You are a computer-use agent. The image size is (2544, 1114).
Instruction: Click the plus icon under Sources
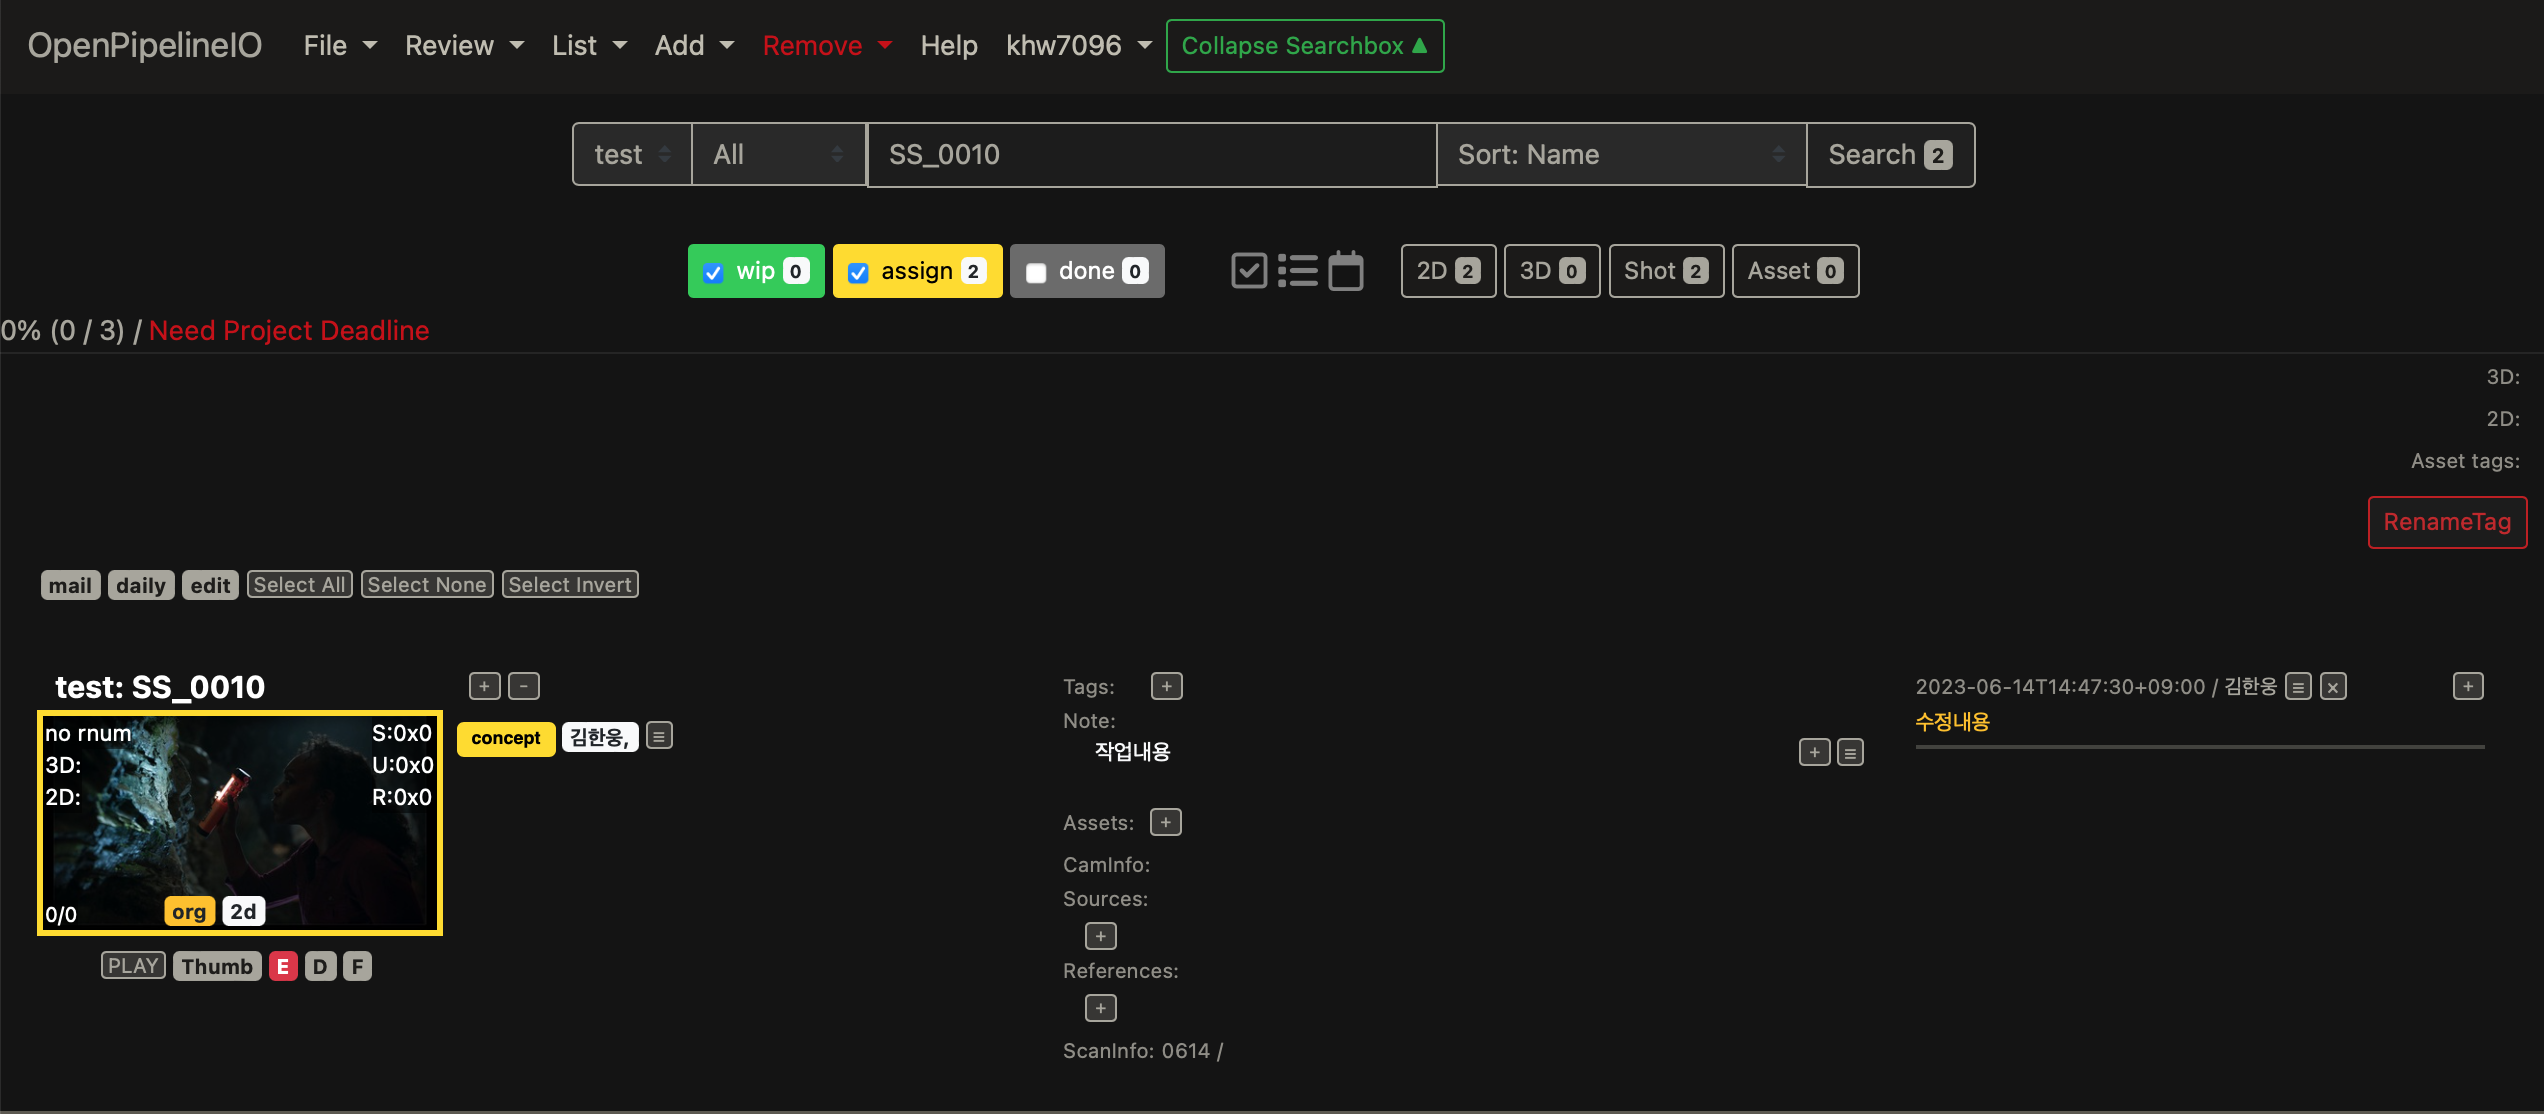[x=1100, y=936]
